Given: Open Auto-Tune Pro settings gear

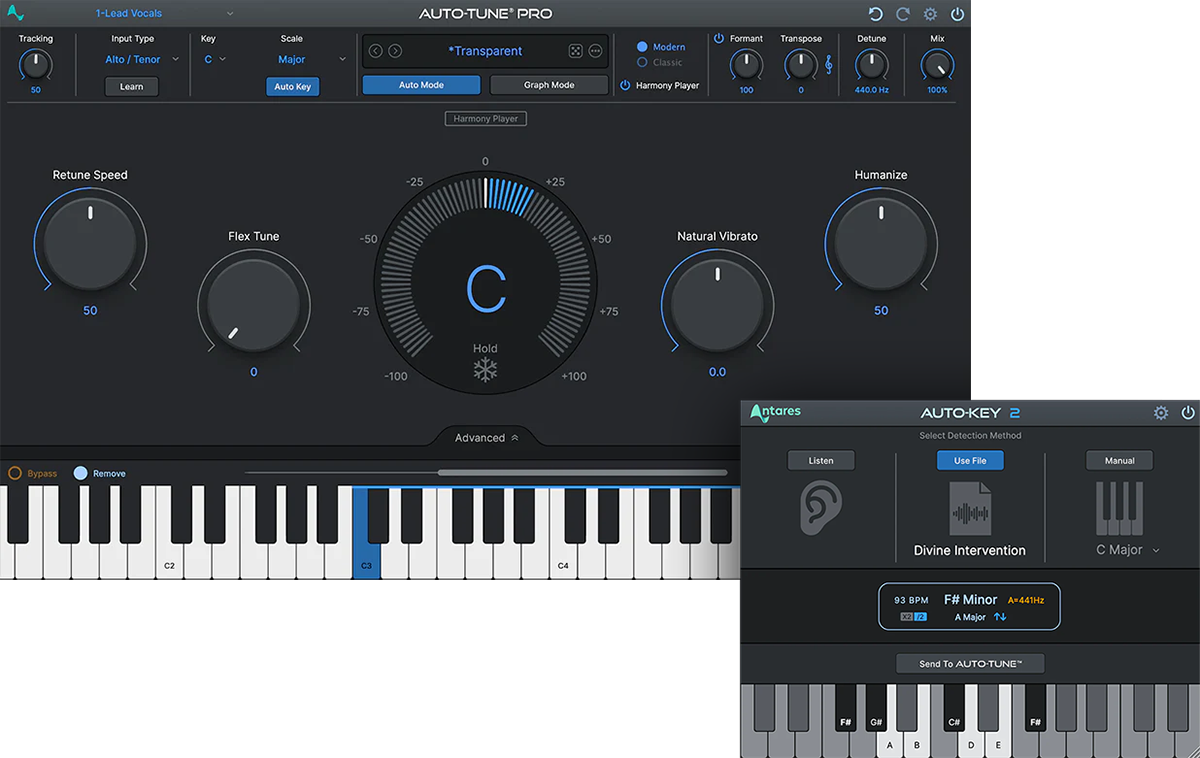Looking at the screenshot, I should tap(930, 14).
